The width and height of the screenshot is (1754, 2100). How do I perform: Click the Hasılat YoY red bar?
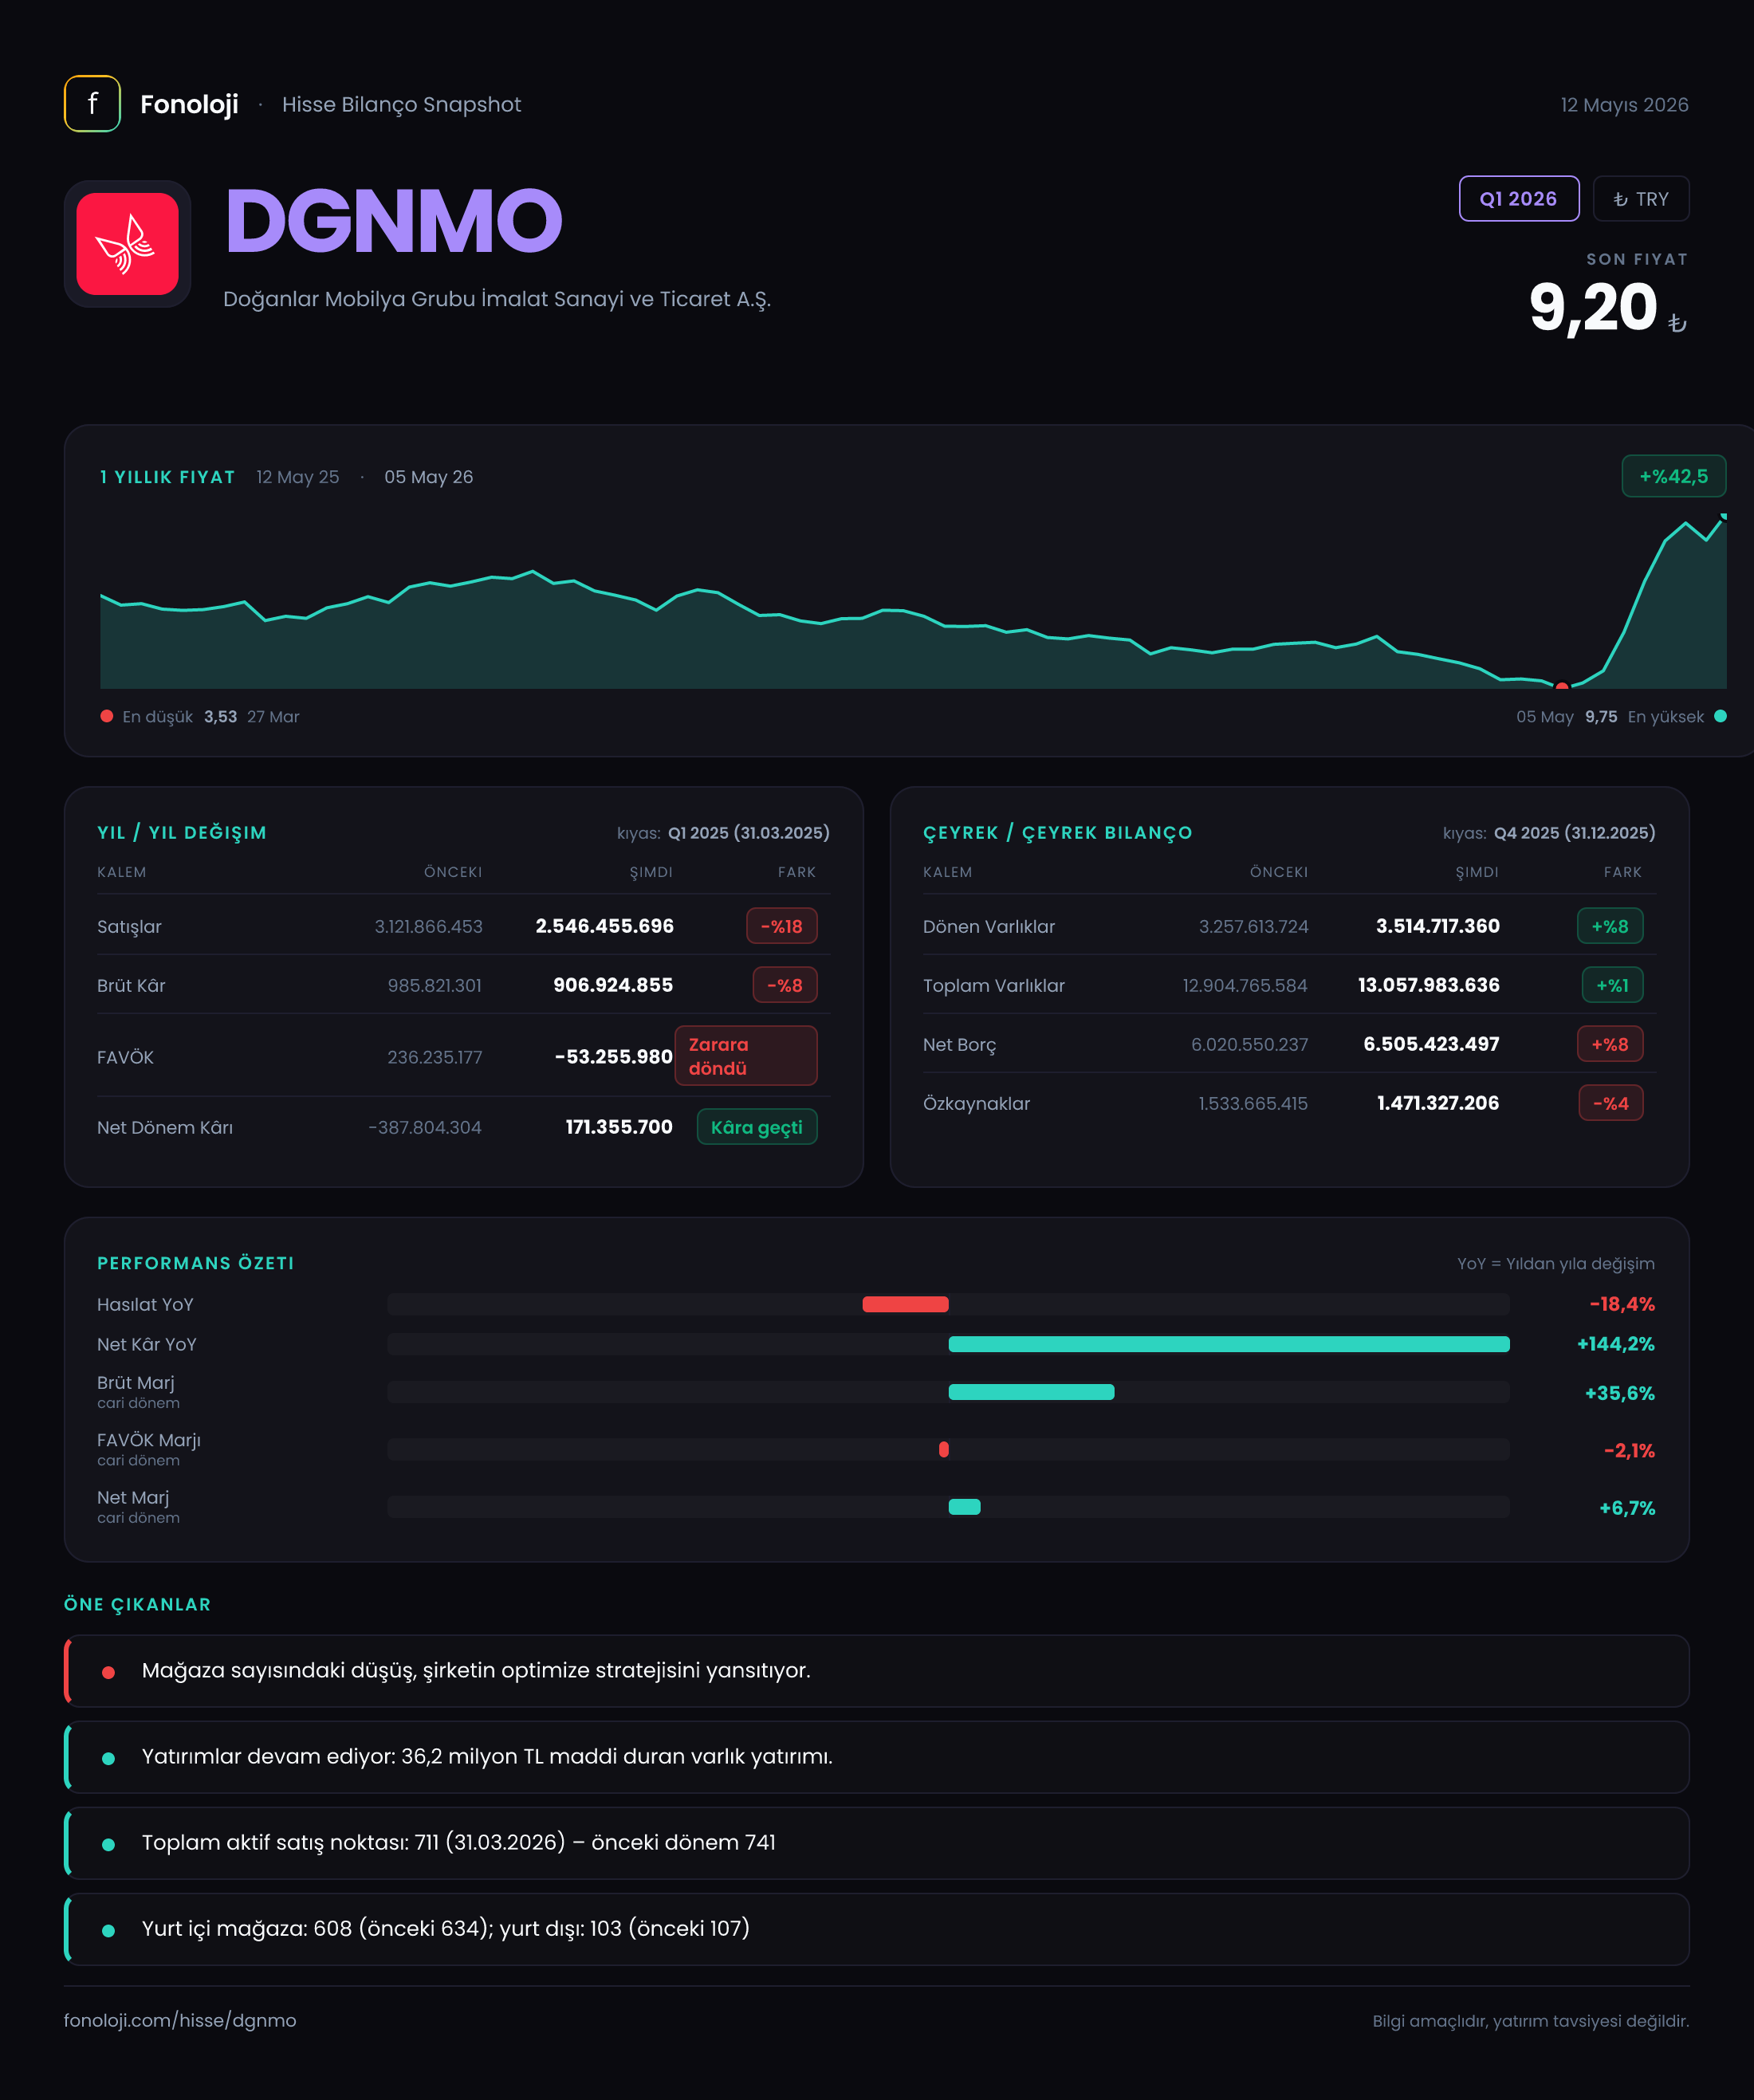coord(905,1304)
